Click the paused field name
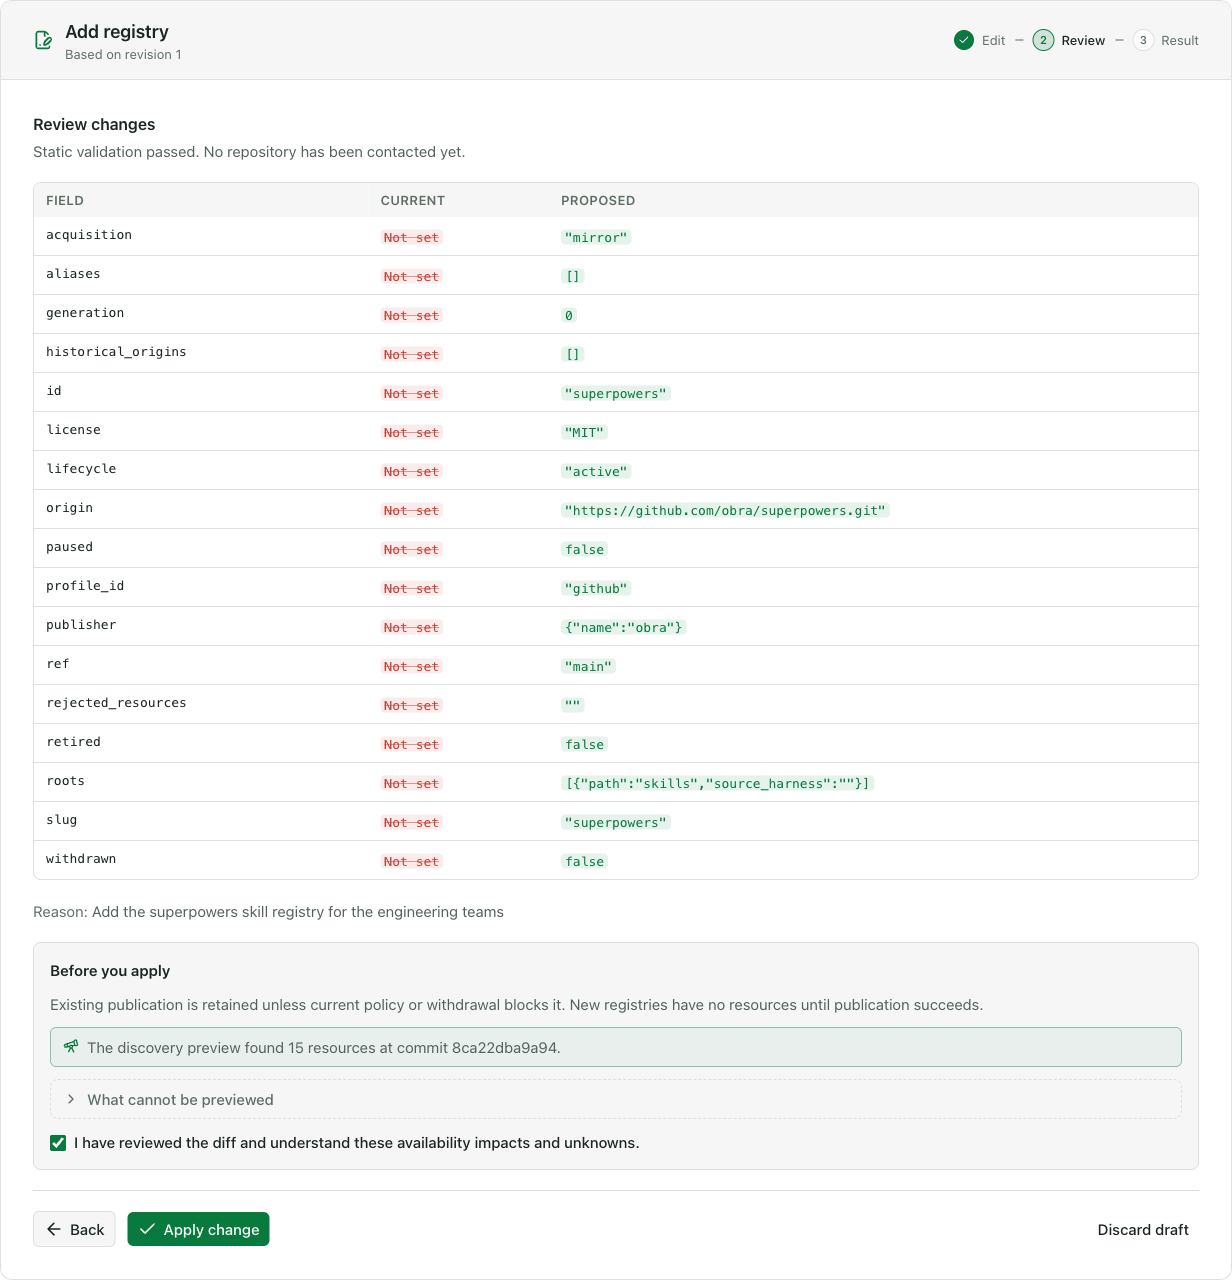Image resolution: width=1232 pixels, height=1280 pixels. click(x=69, y=547)
